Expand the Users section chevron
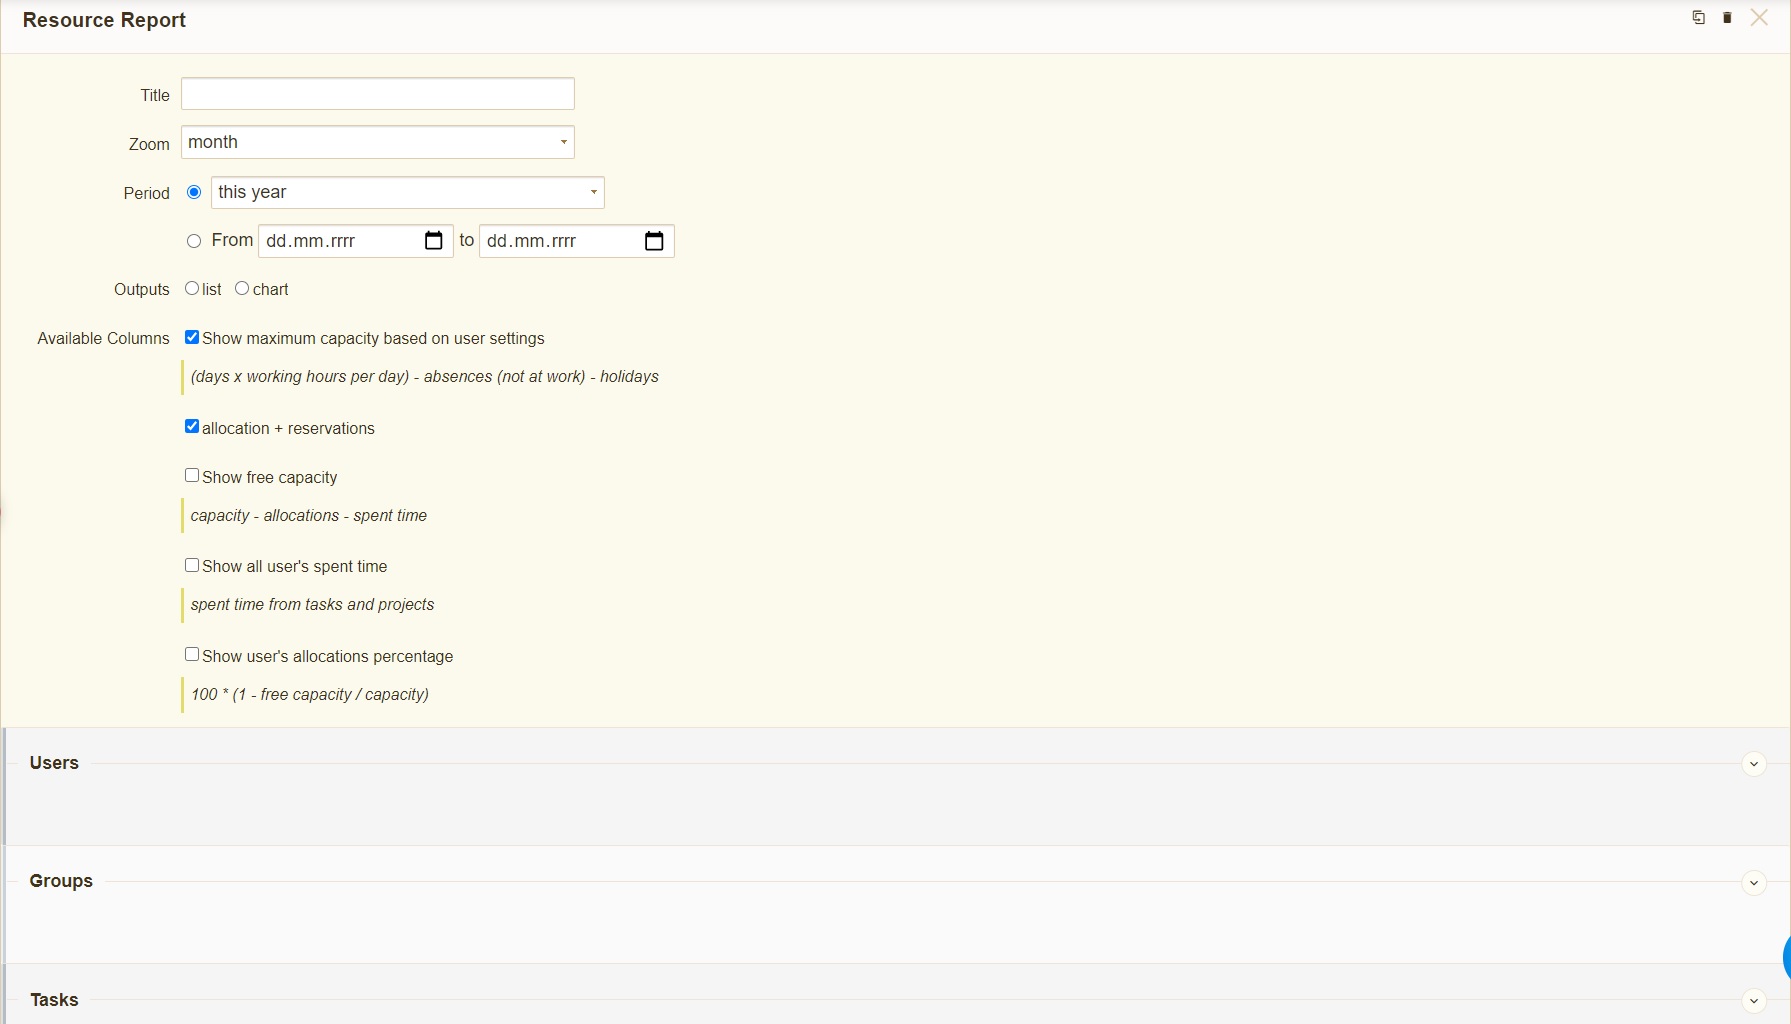The image size is (1791, 1024). click(x=1754, y=764)
